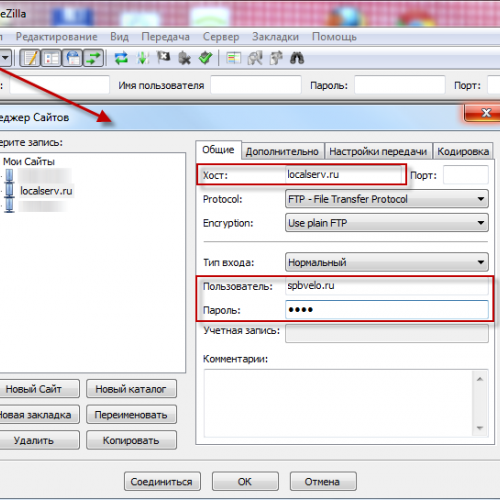The width and height of the screenshot is (500, 500).
Task: Click the Соединиться button
Action: pyautogui.click(x=162, y=481)
